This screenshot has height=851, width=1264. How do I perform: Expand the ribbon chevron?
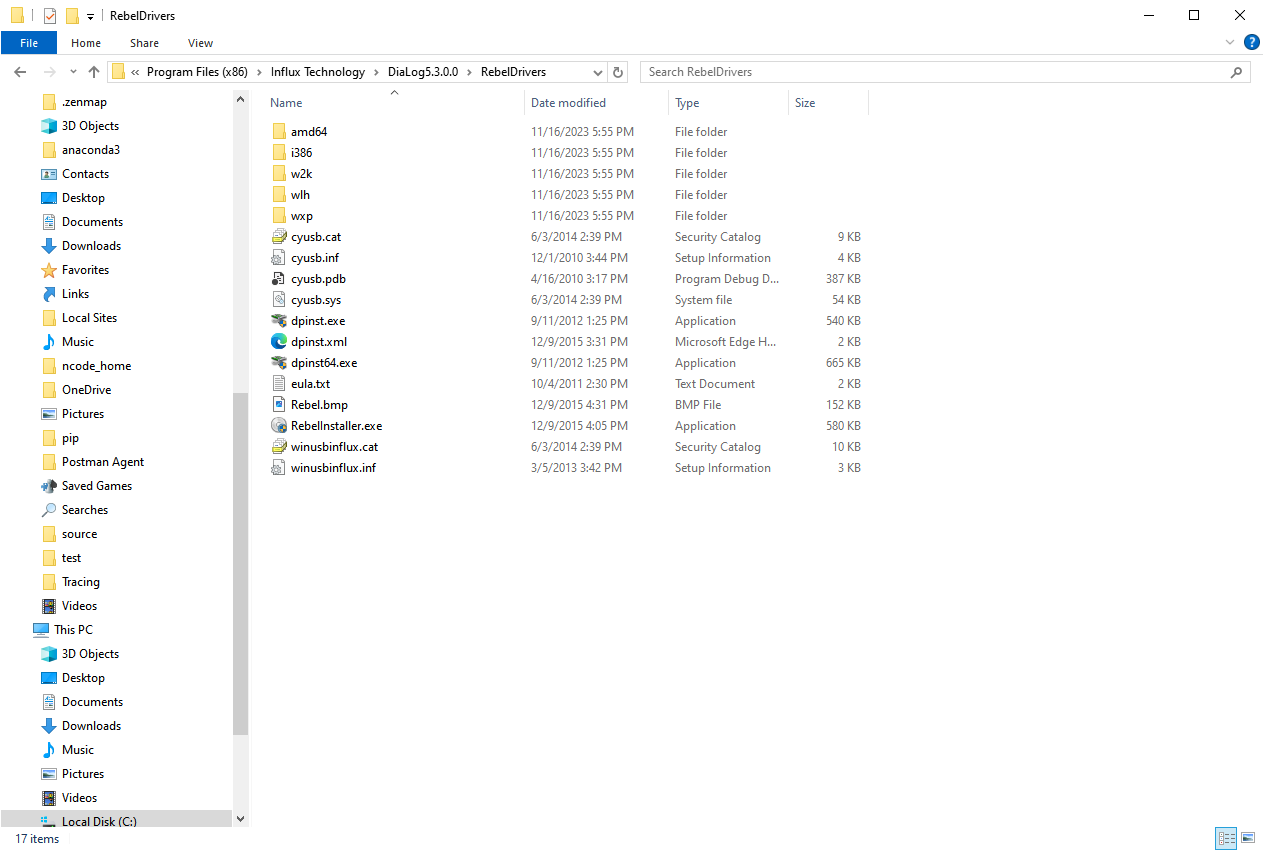tap(1230, 43)
